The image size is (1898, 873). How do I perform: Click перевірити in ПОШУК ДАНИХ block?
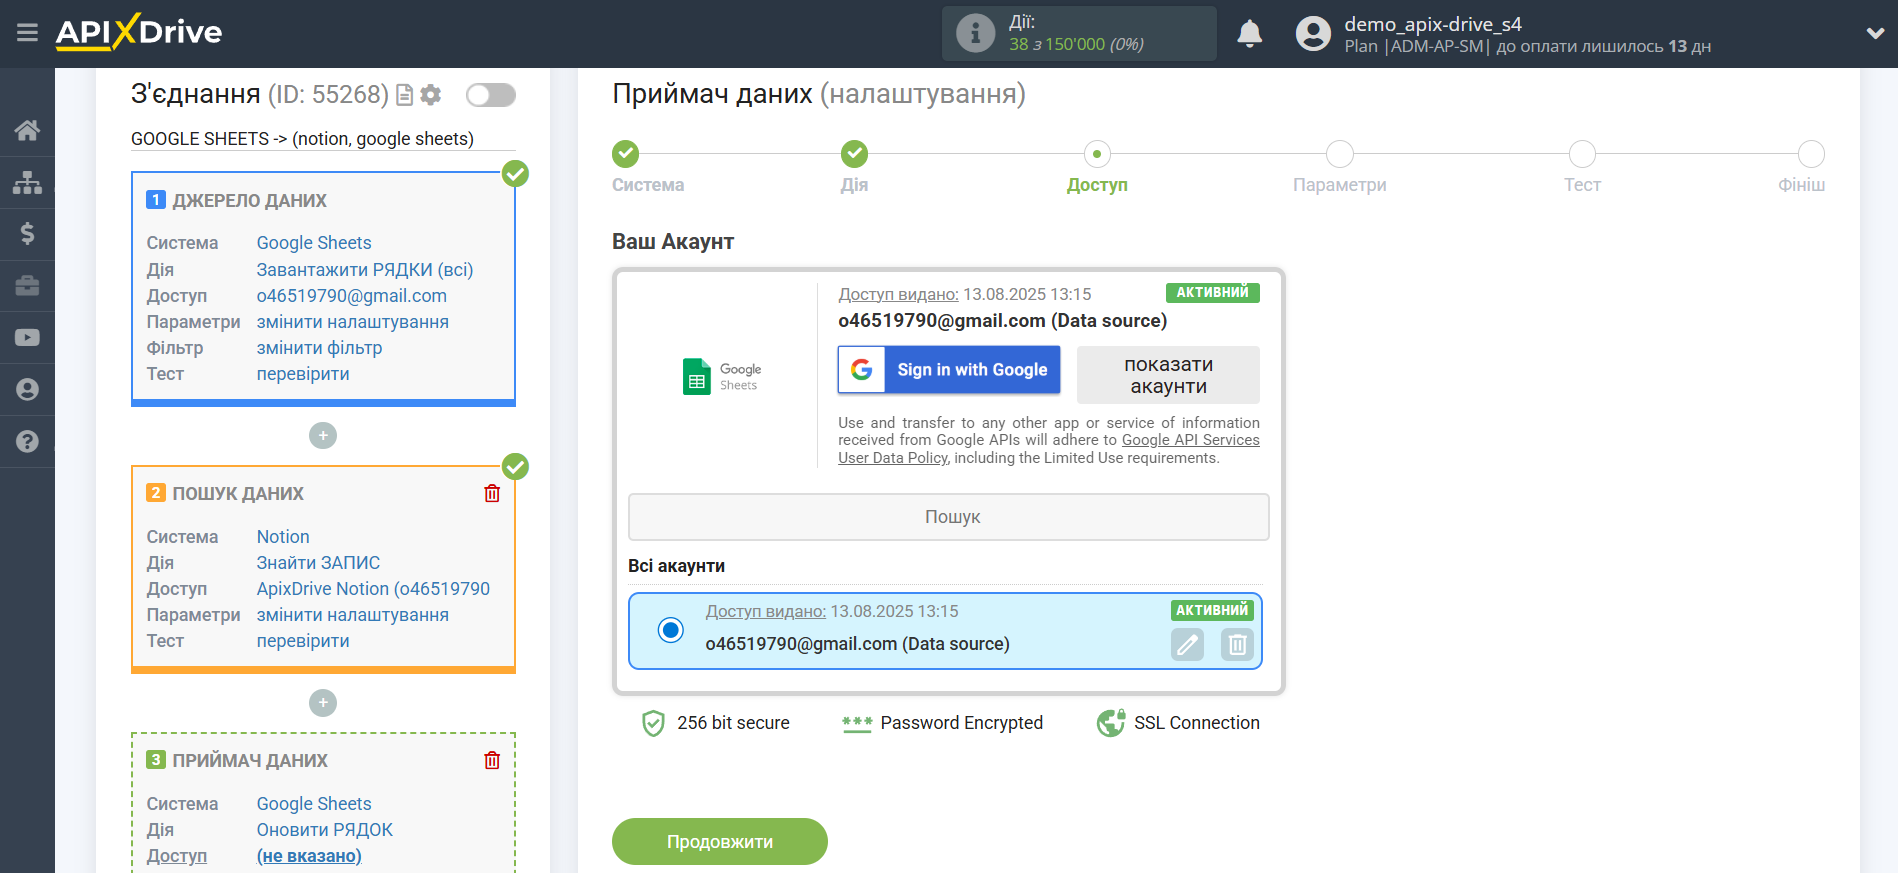point(303,641)
